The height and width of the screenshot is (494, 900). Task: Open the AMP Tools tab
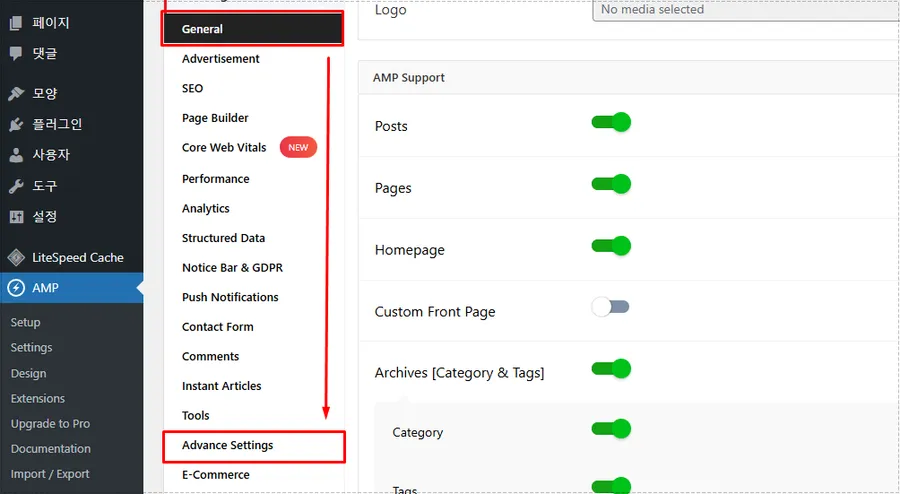click(x=196, y=415)
